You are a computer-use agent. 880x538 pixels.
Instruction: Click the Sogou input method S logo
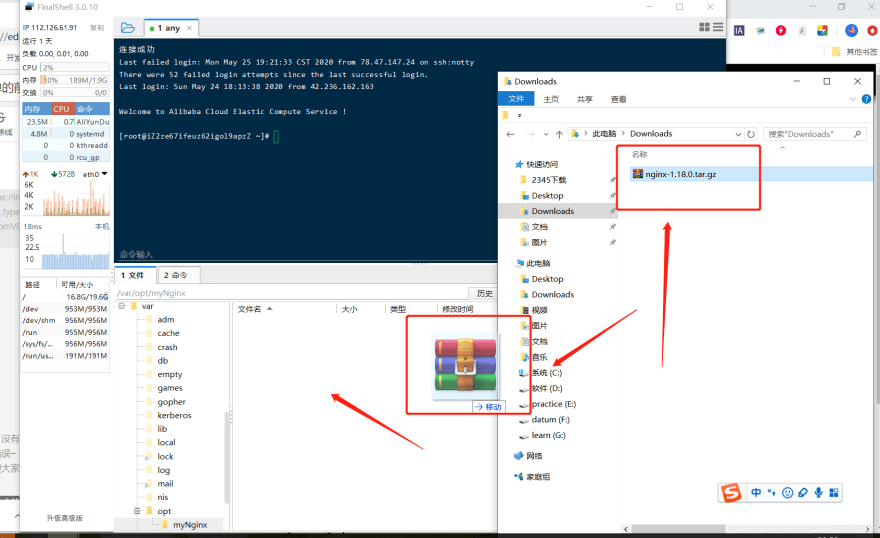tap(731, 493)
